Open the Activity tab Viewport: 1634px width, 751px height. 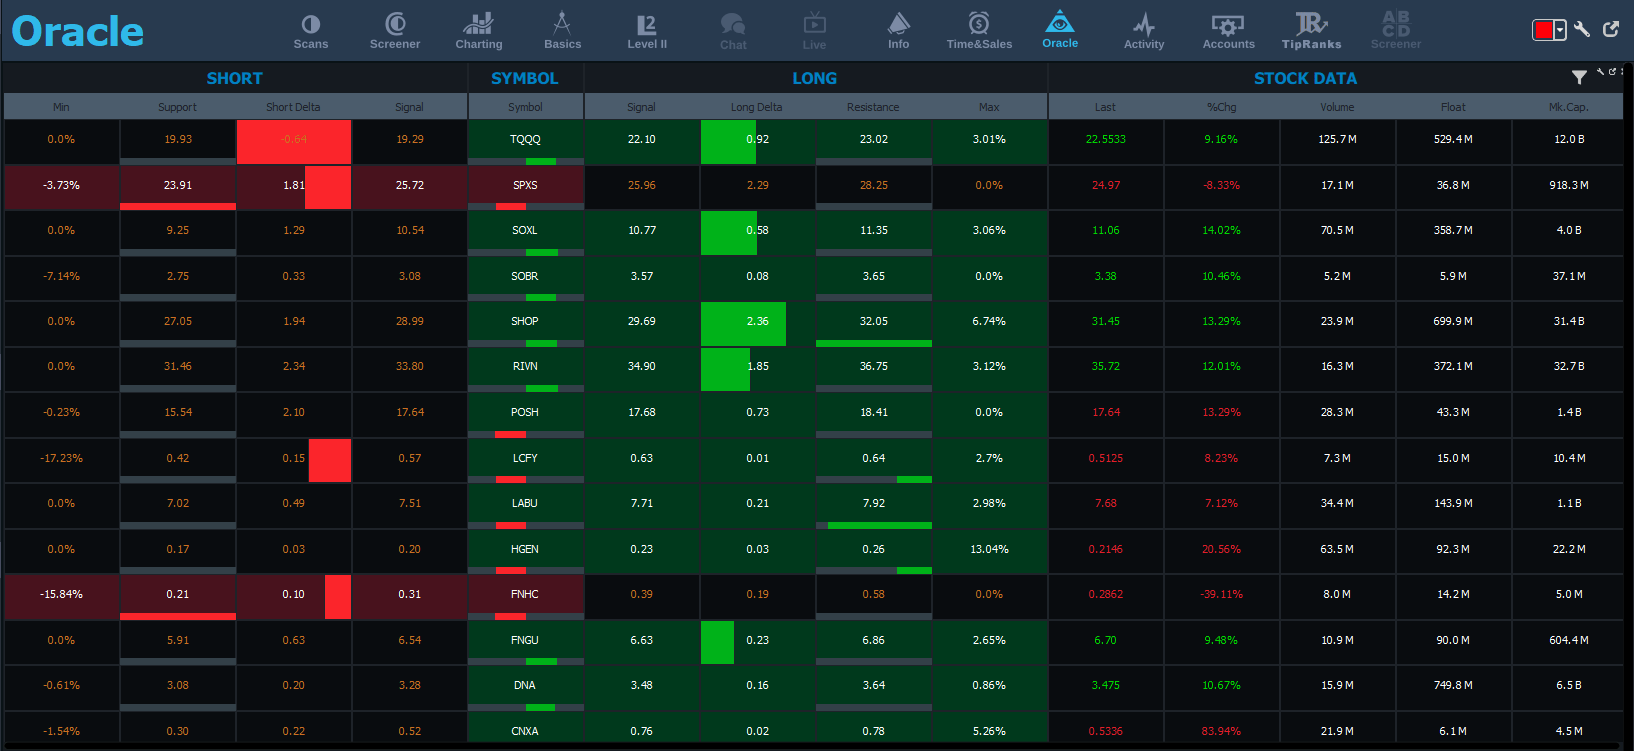[x=1144, y=31]
